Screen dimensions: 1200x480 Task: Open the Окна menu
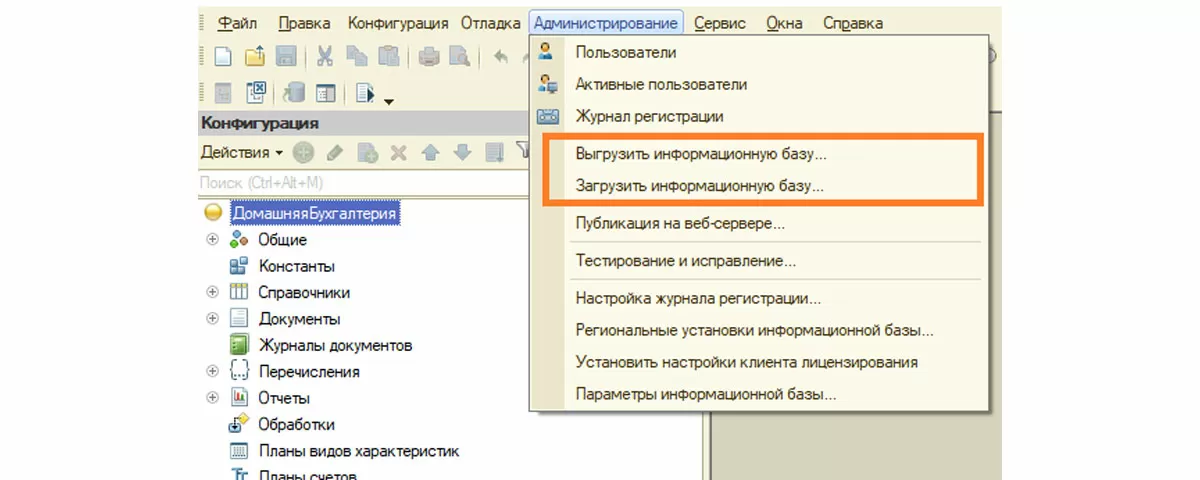click(785, 23)
